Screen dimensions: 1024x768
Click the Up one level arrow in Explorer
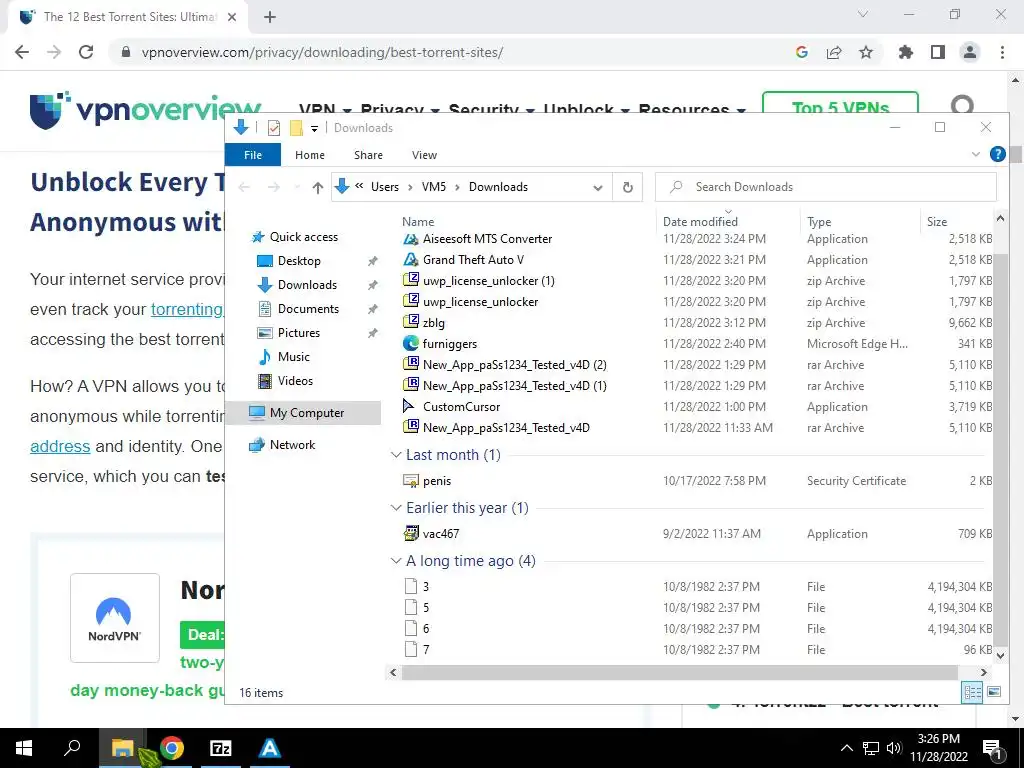[317, 187]
